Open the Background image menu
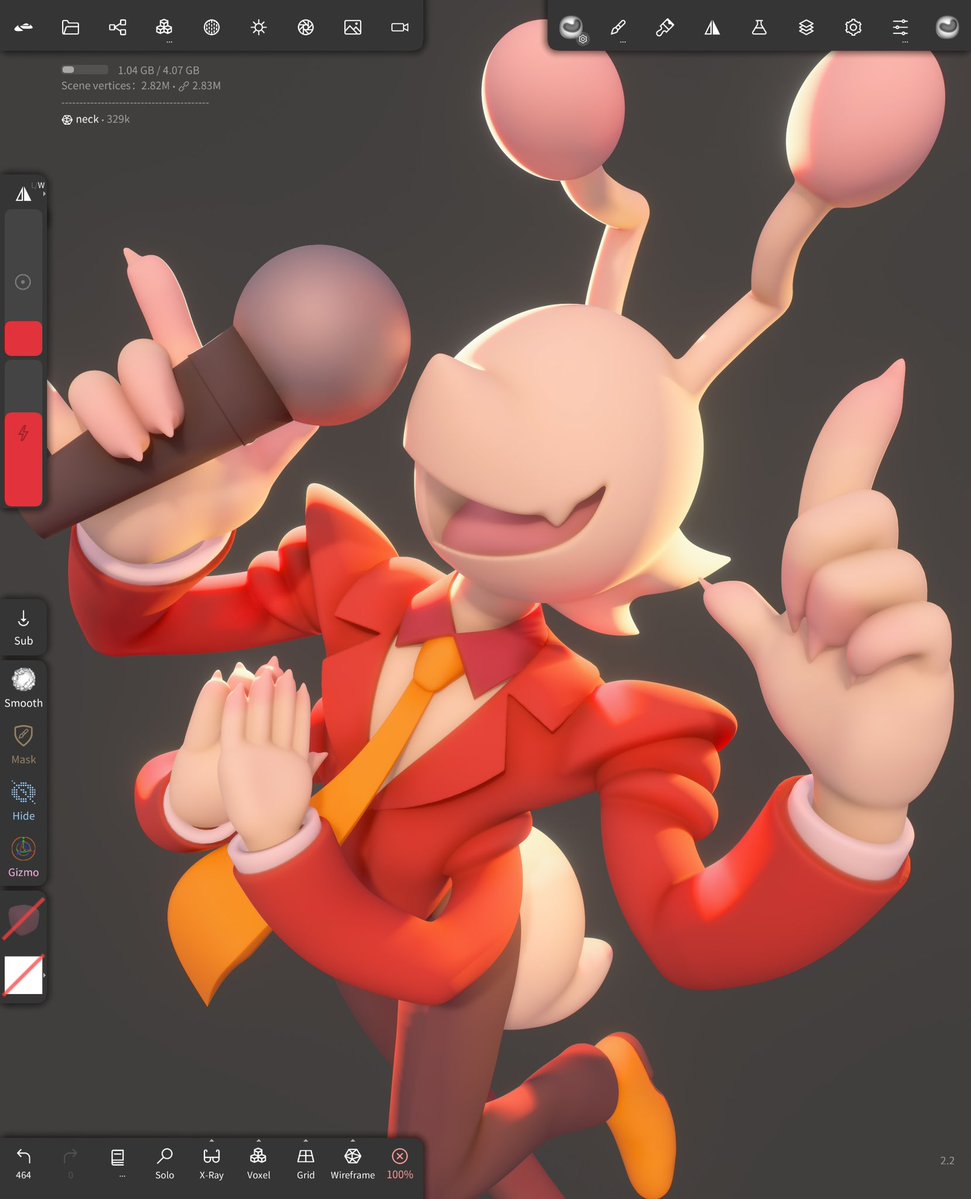The height and width of the screenshot is (1199, 971). pyautogui.click(x=352, y=28)
